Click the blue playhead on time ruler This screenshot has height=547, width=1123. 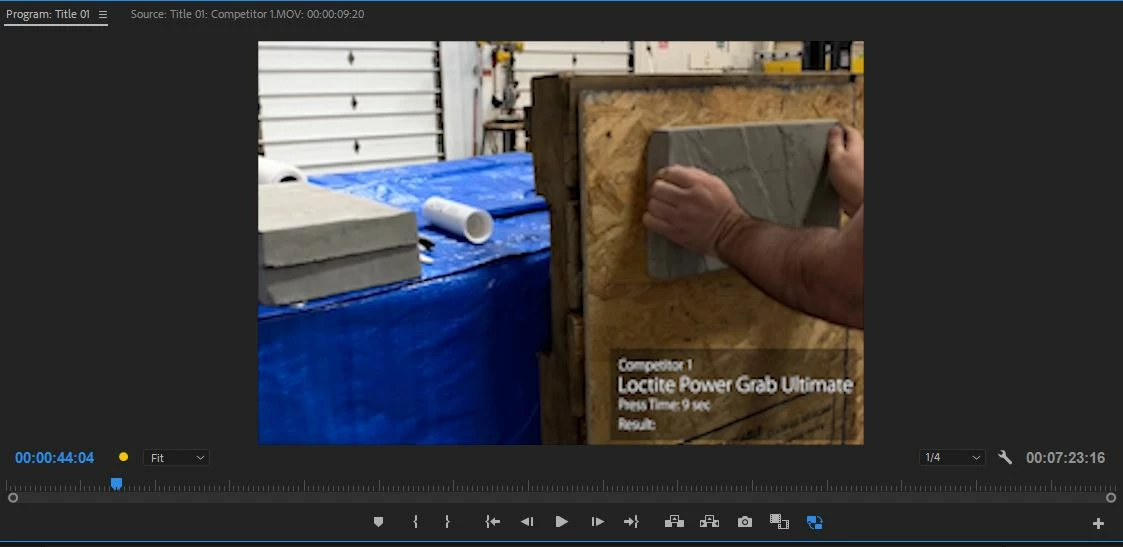[x=116, y=484]
